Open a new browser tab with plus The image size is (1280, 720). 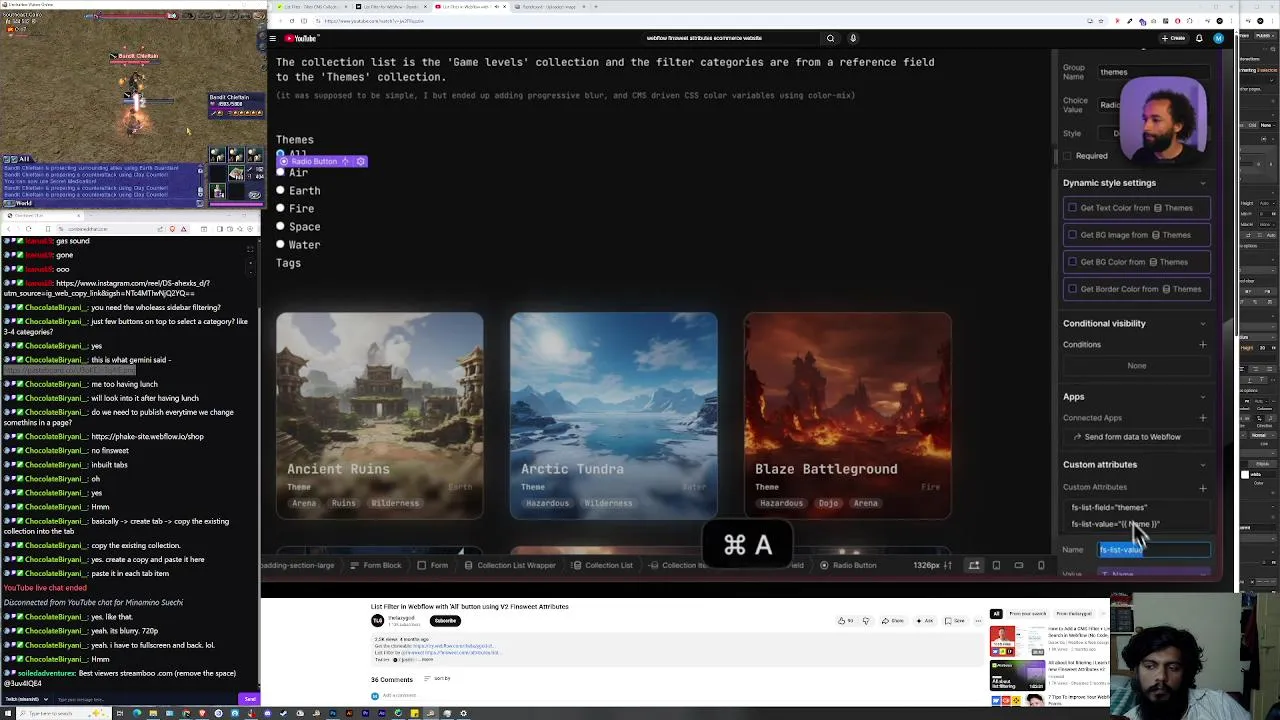click(x=597, y=7)
